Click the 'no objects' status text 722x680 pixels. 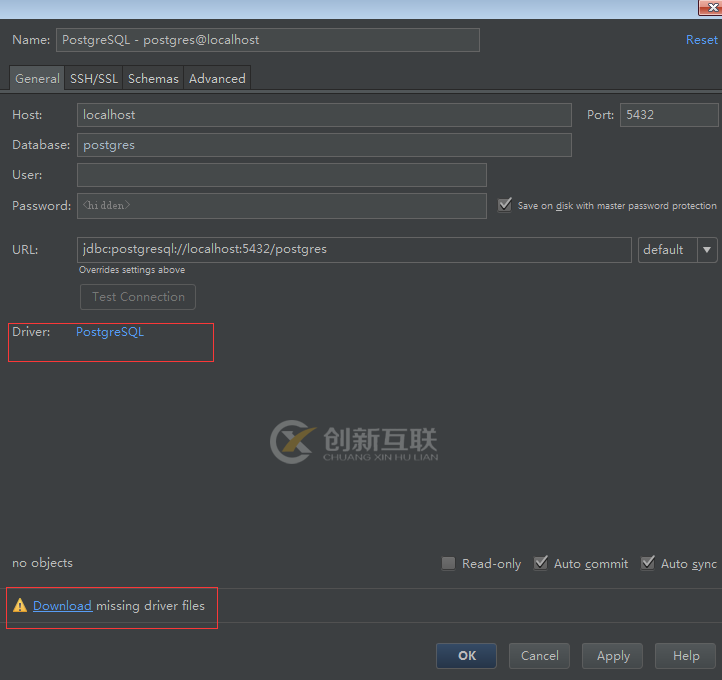click(42, 563)
